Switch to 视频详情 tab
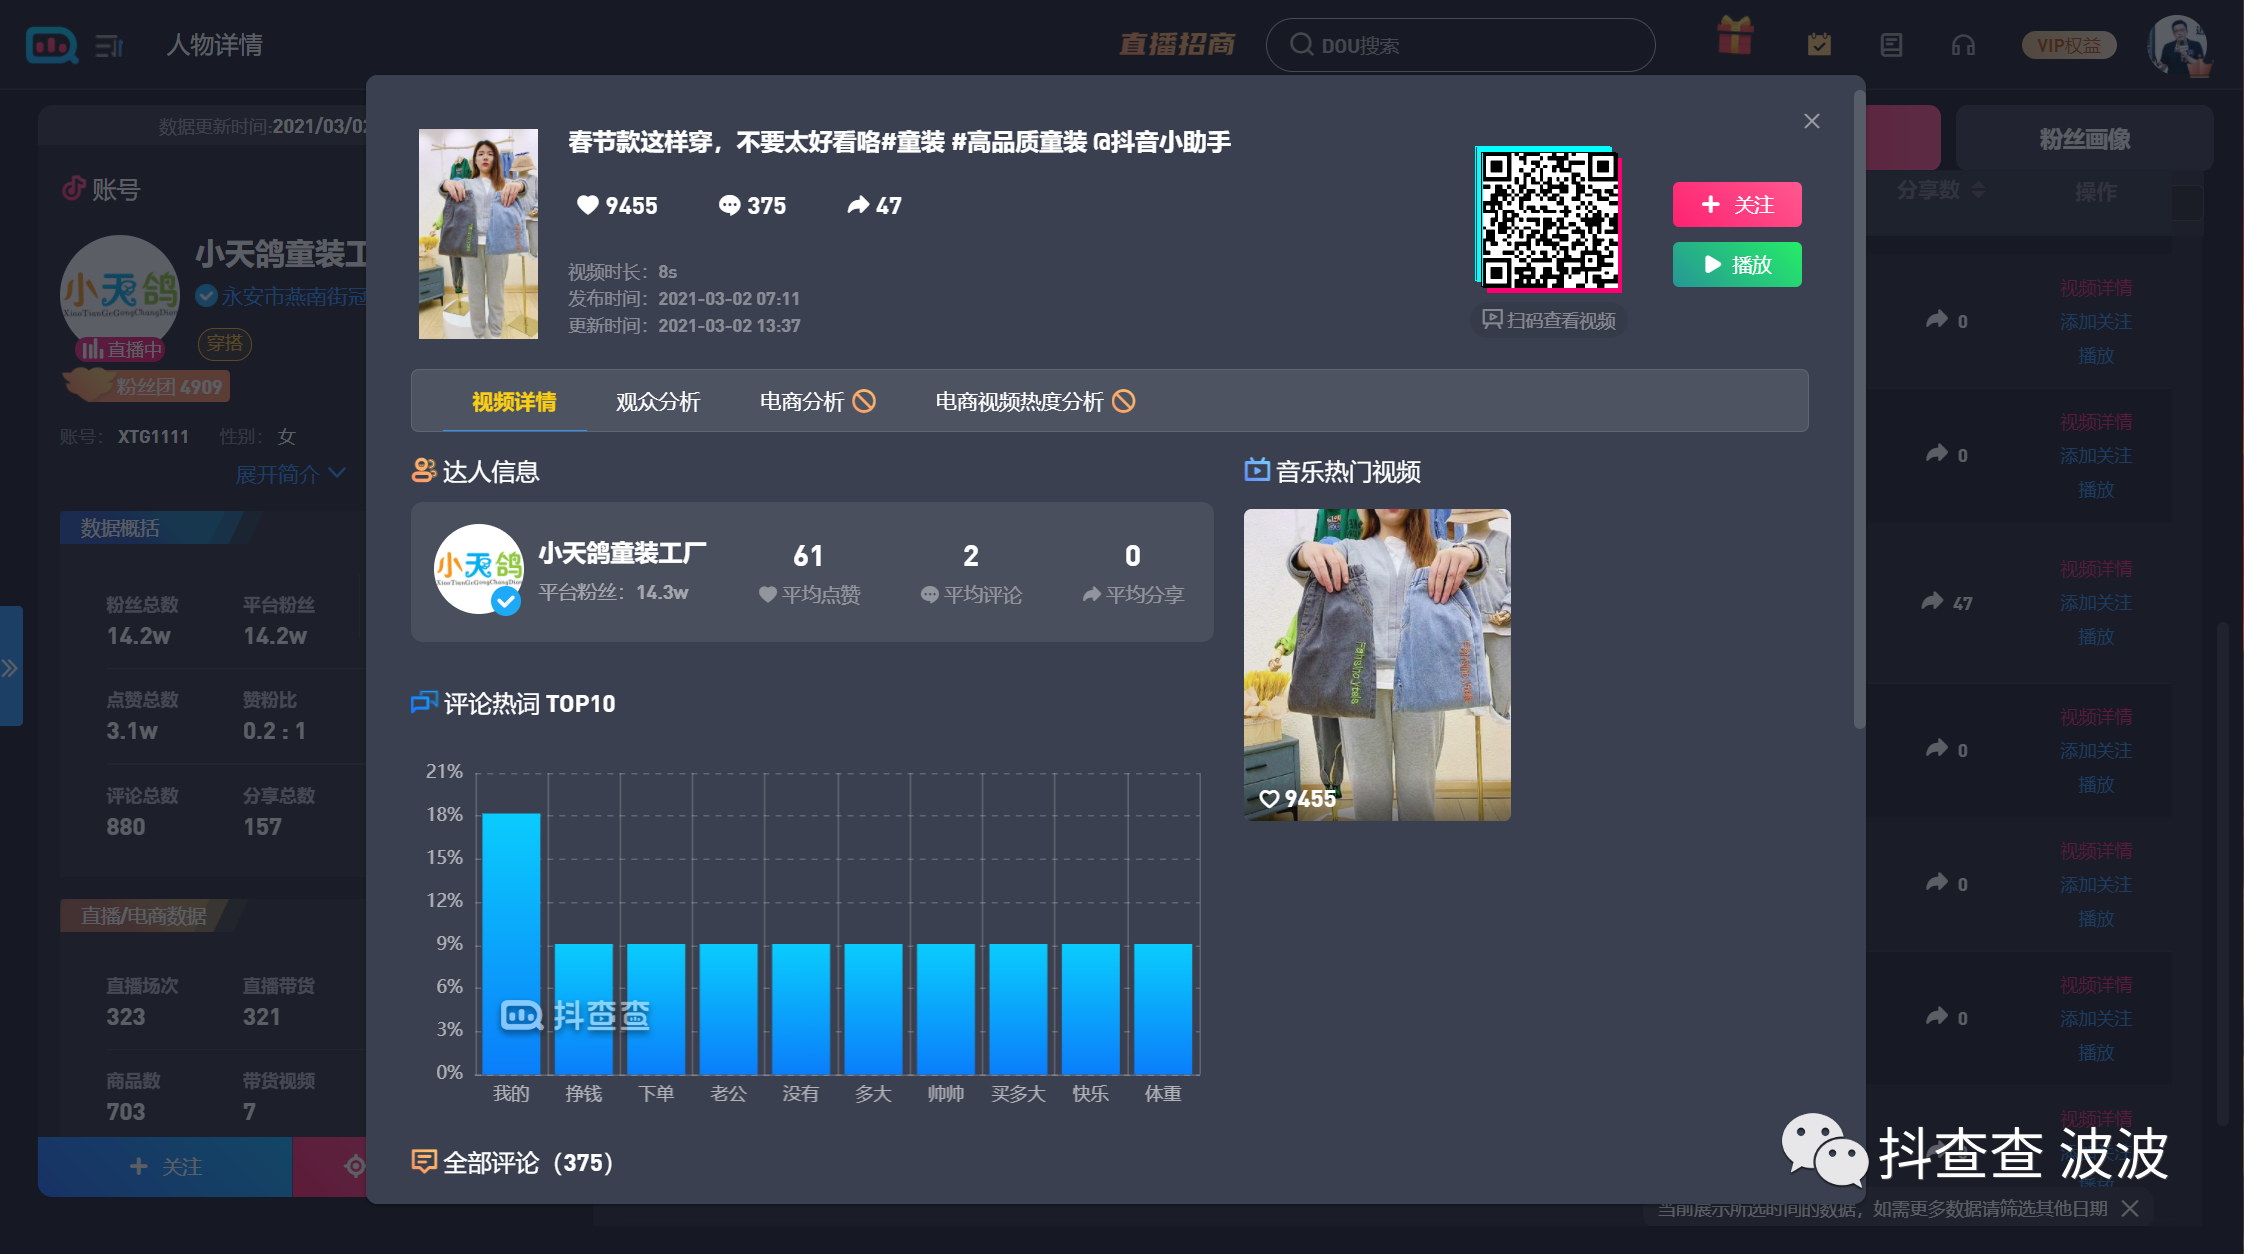This screenshot has height=1254, width=2244. [x=514, y=402]
